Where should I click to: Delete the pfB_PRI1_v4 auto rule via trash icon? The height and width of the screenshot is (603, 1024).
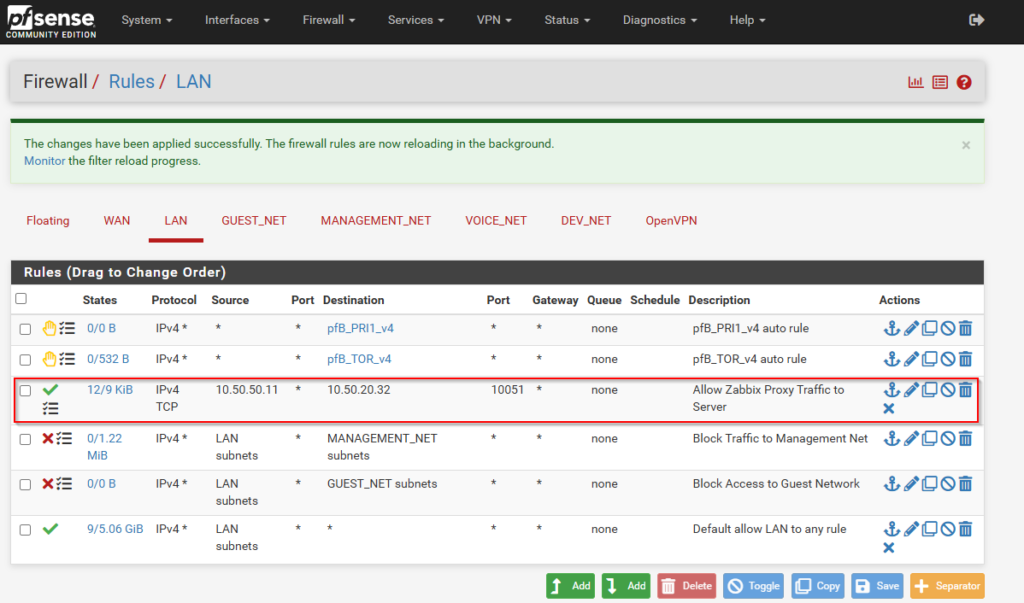coord(965,329)
